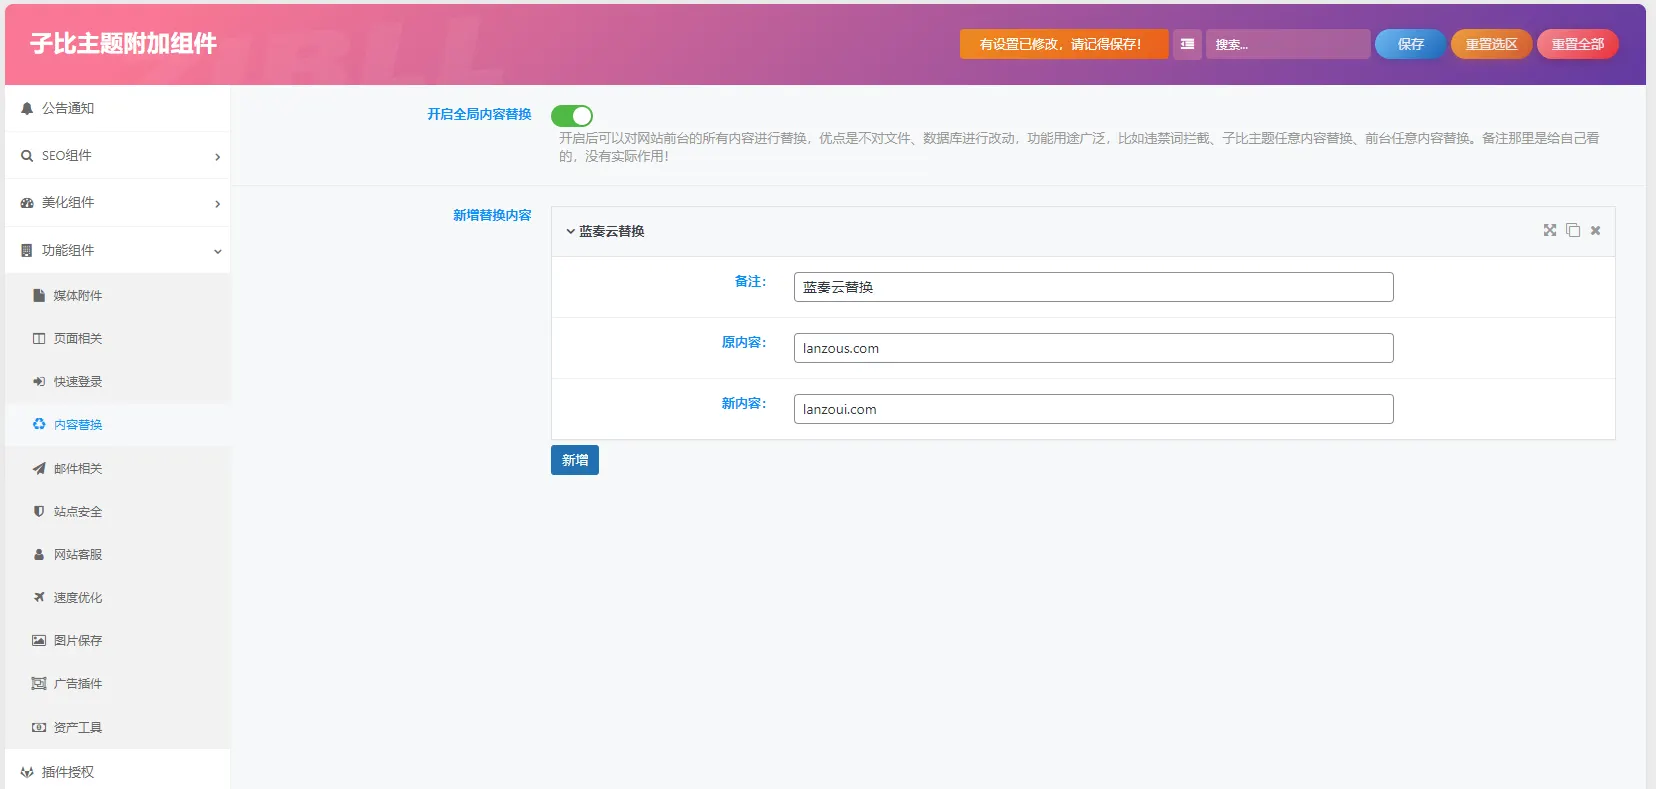Click the money icon beside 资产工具
Screen dimensions: 1656x789
pos(39,727)
